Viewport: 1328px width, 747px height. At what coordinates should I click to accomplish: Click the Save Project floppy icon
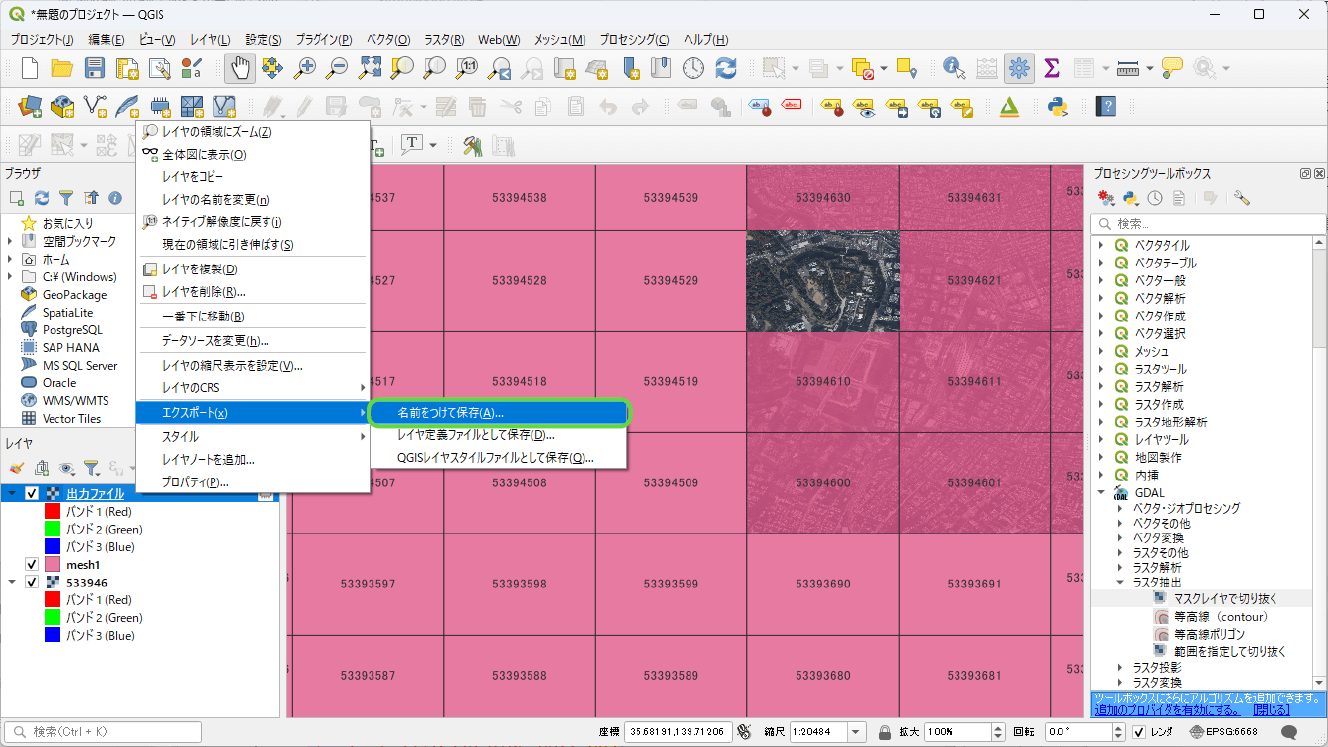click(x=95, y=68)
